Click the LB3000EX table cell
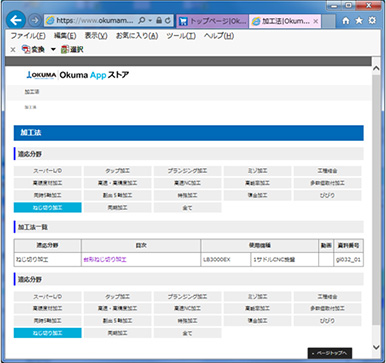386x363 pixels. (x=225, y=260)
